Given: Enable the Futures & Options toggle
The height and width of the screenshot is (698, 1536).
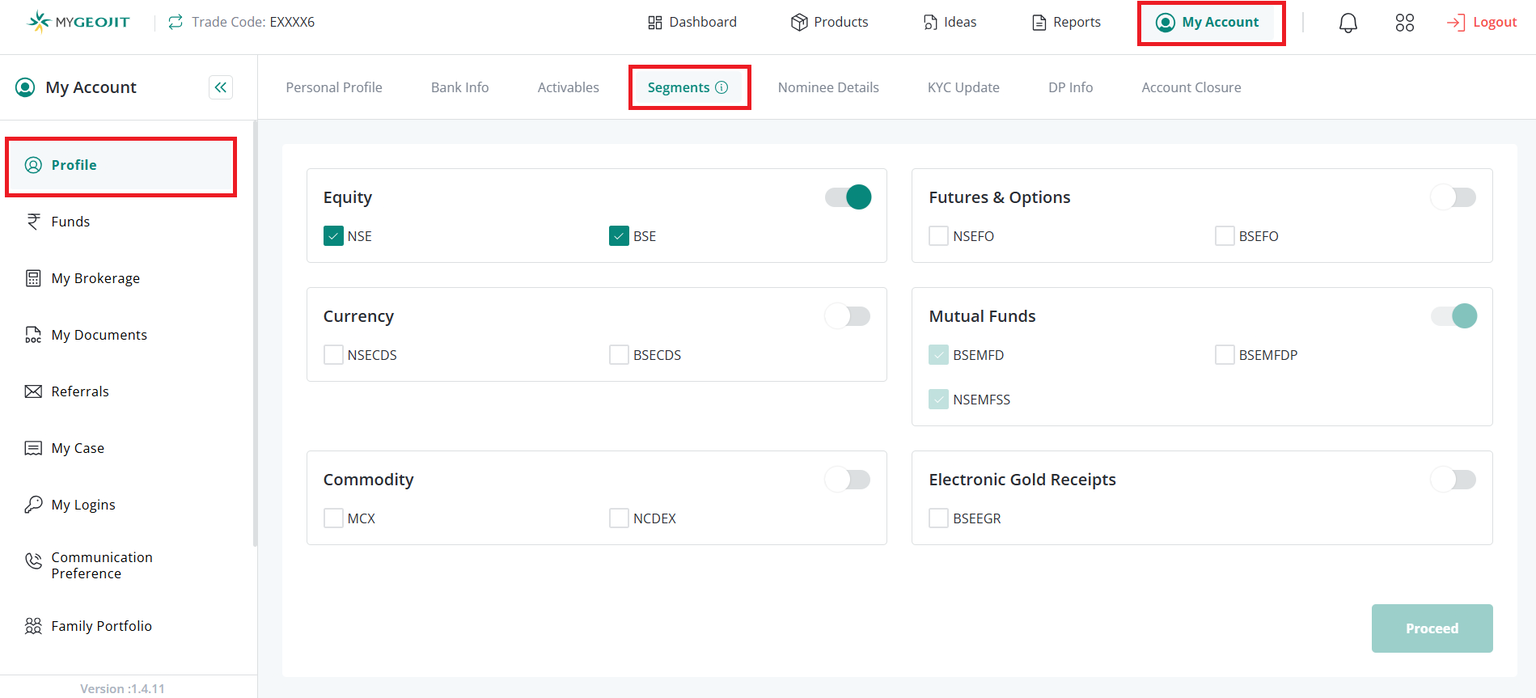Looking at the screenshot, I should pyautogui.click(x=1453, y=197).
